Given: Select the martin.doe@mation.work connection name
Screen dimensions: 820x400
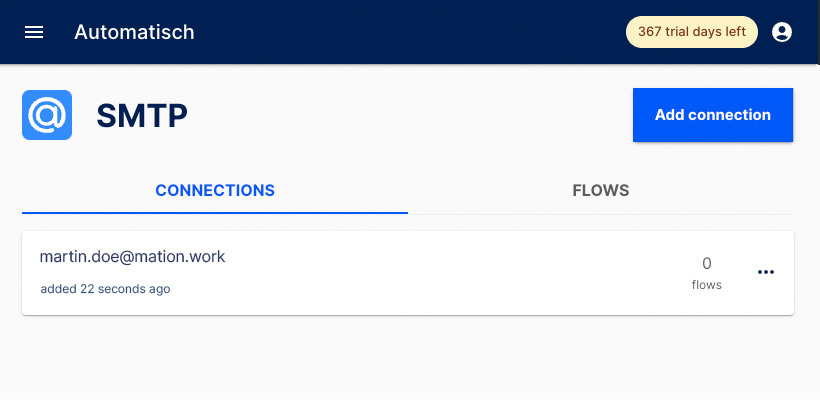Looking at the screenshot, I should point(132,257).
